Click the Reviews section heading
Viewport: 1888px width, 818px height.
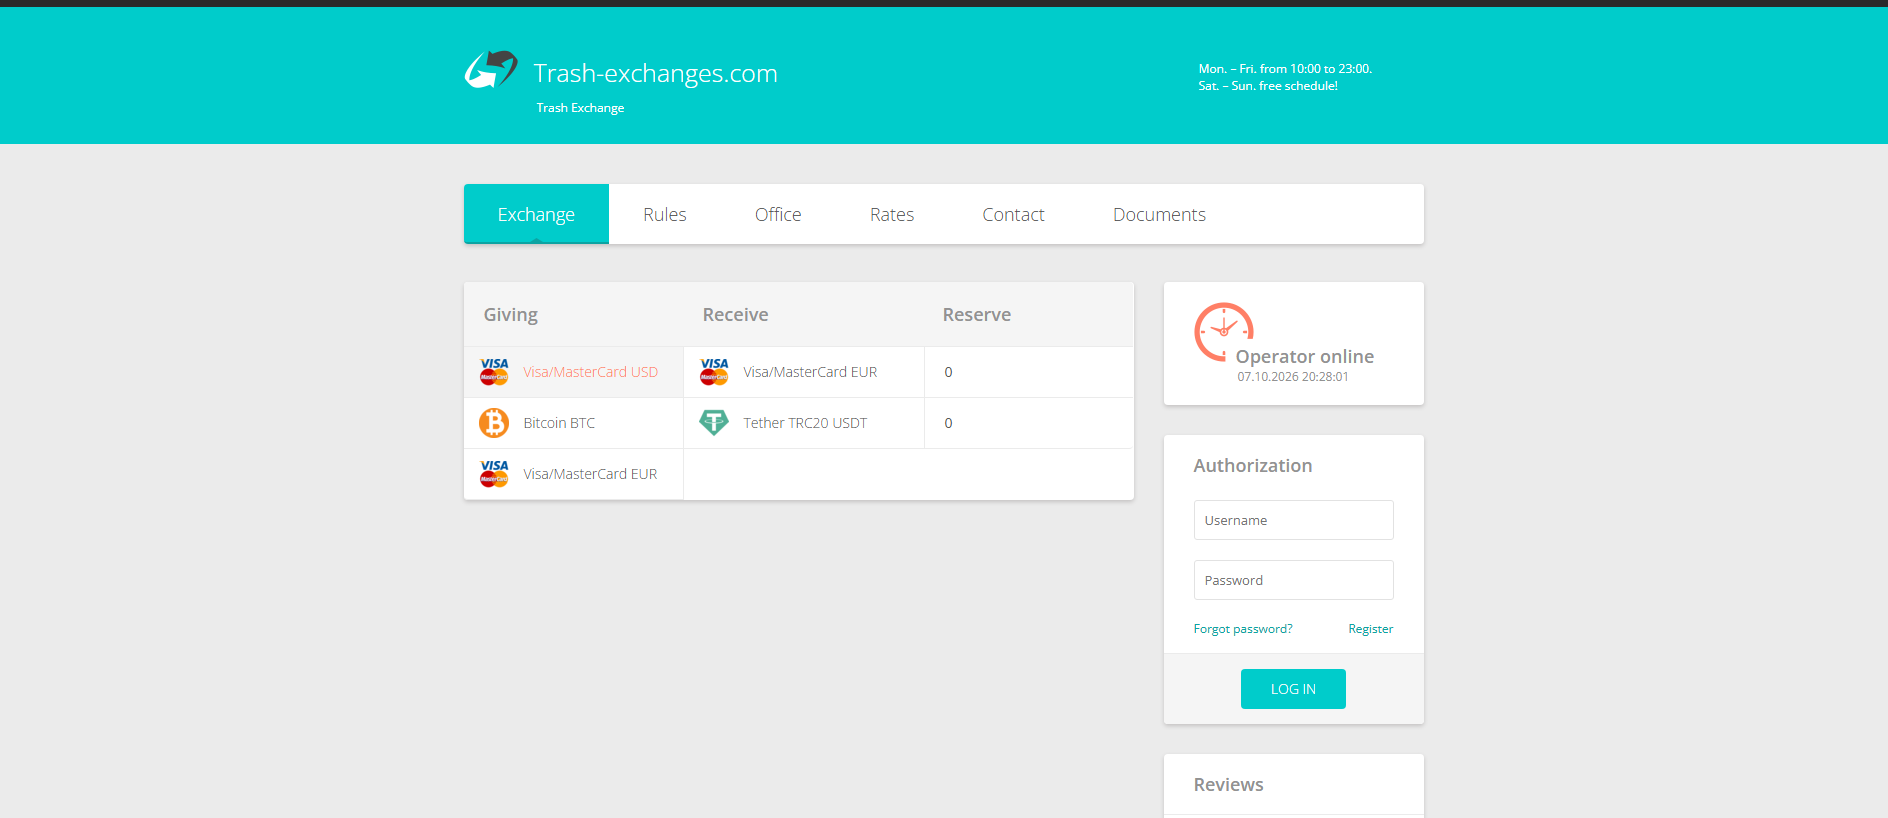tap(1229, 785)
